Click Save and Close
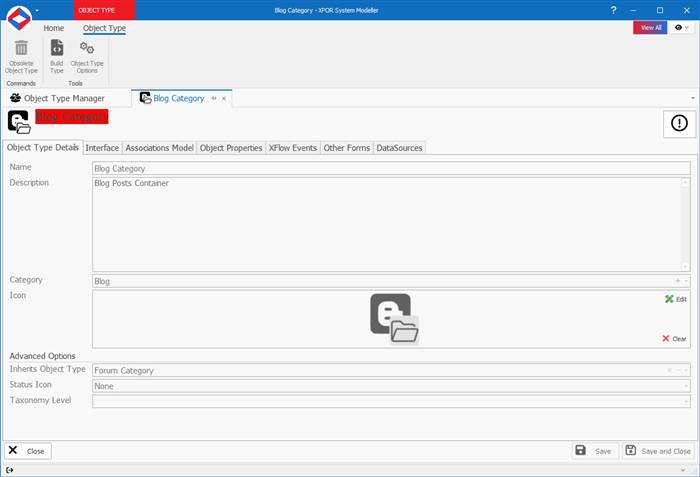The width and height of the screenshot is (700, 477). pyautogui.click(x=658, y=451)
